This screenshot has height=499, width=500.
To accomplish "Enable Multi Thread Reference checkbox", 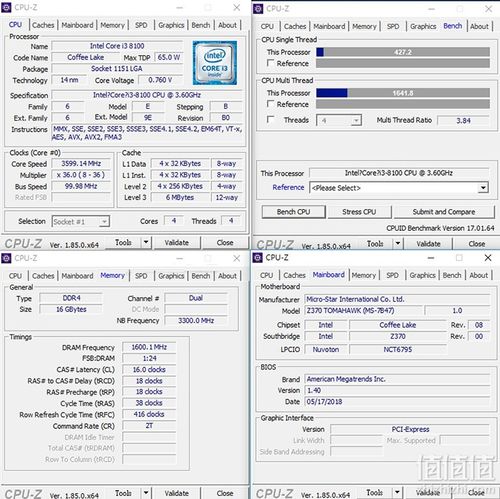I will pos(270,104).
